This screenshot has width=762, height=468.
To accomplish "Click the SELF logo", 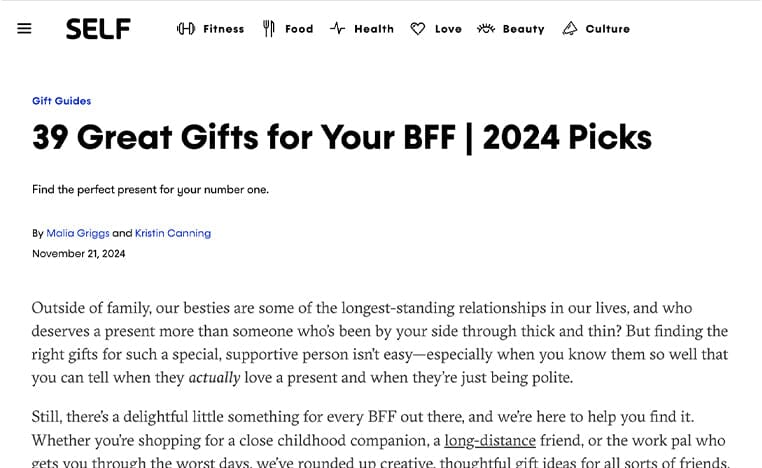I will [x=98, y=29].
